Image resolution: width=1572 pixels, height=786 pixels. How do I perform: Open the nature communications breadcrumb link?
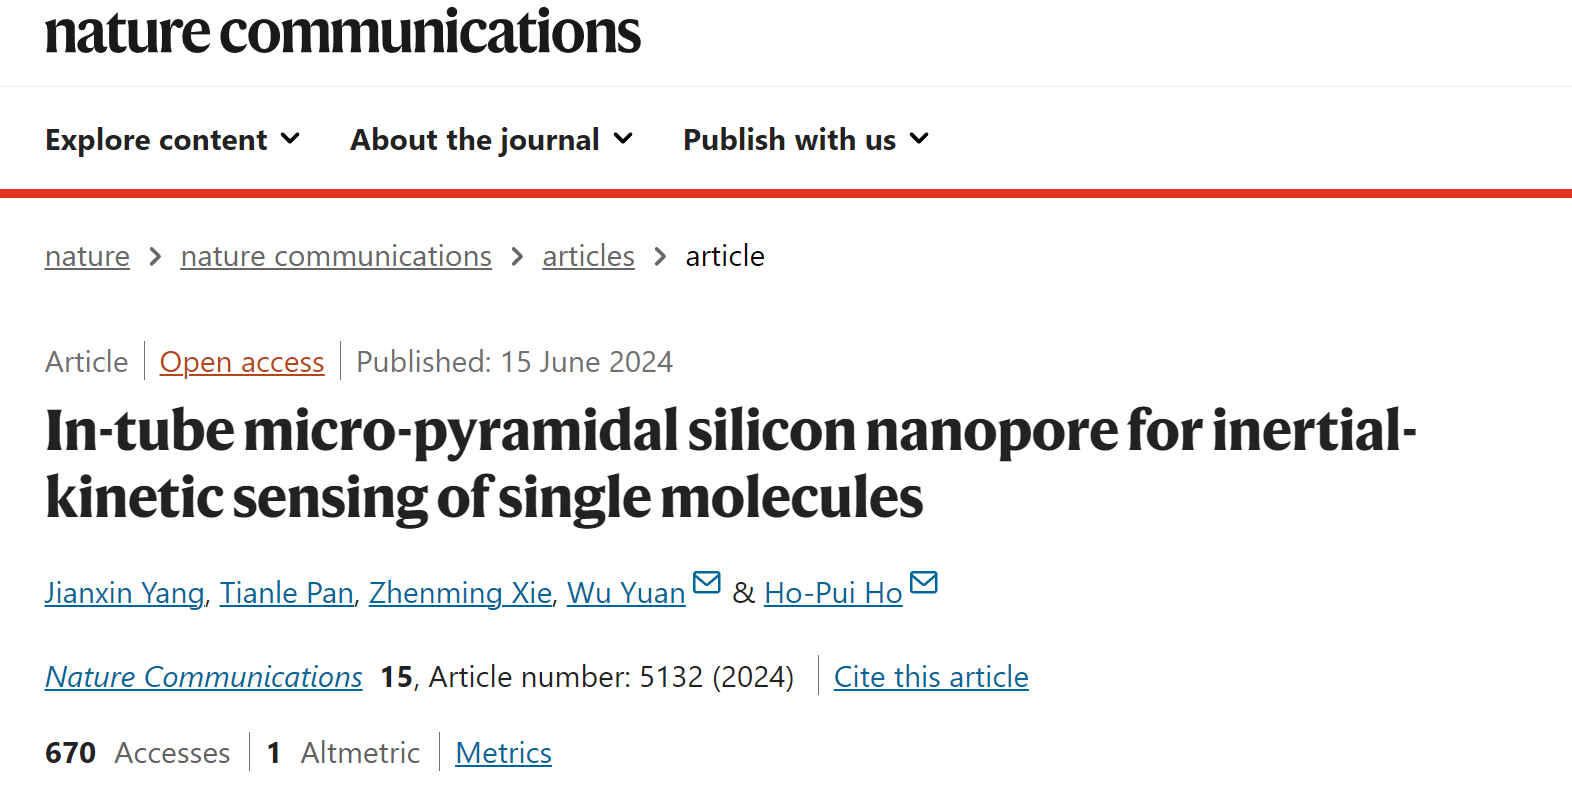coord(336,256)
